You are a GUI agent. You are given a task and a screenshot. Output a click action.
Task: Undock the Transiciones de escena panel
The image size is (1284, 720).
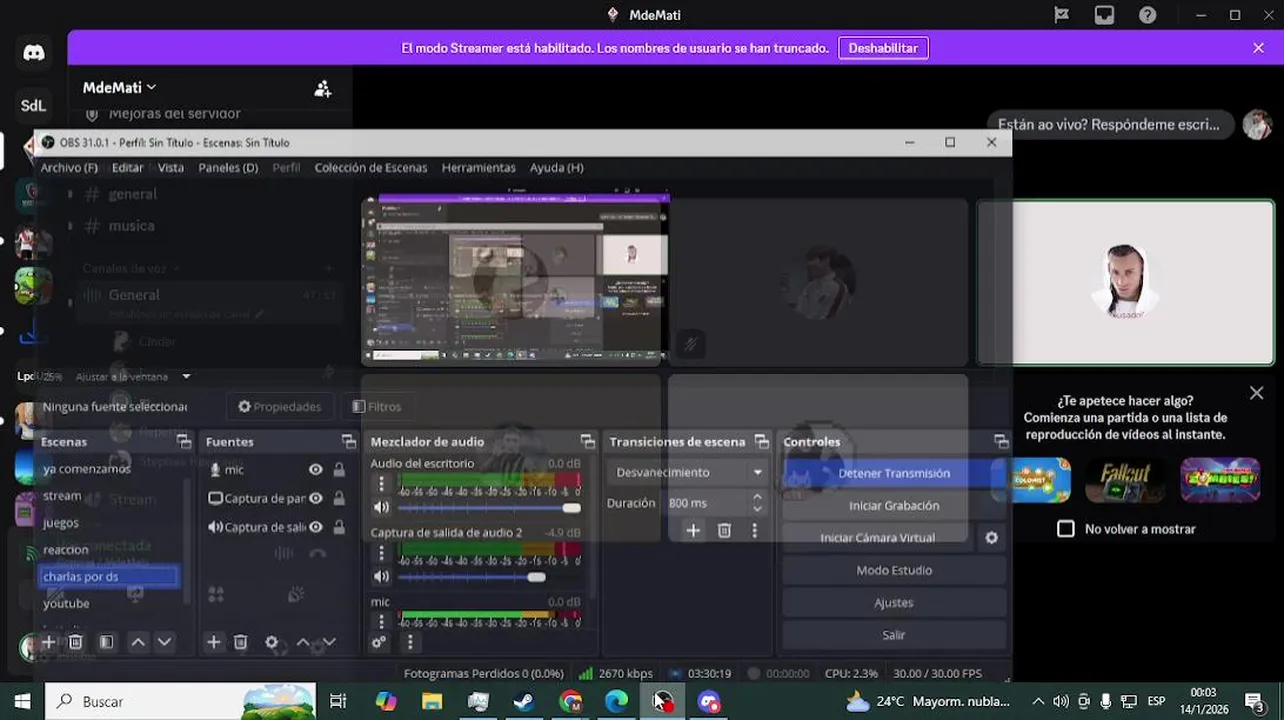coord(761,441)
